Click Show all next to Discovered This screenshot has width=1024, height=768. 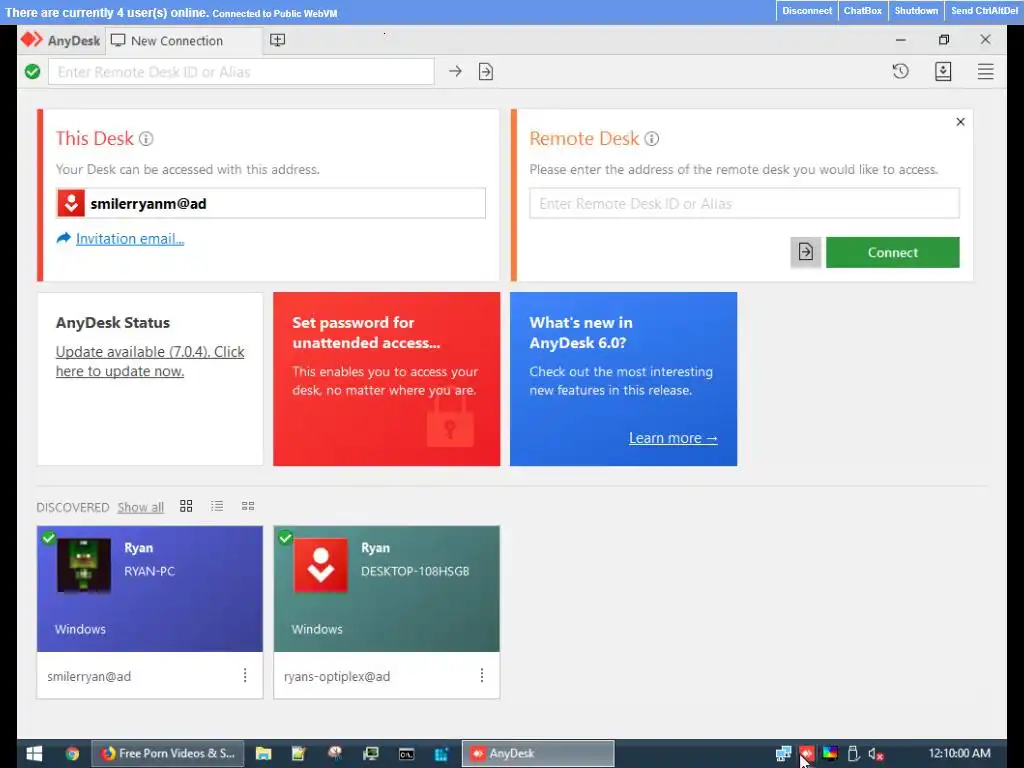[140, 507]
